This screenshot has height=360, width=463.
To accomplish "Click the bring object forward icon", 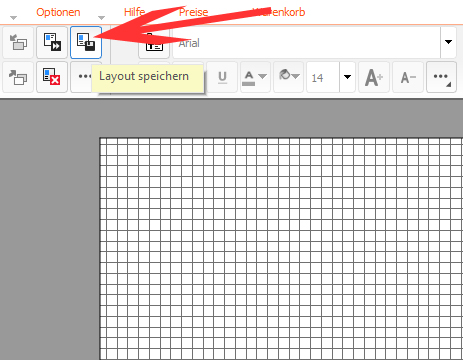I will [x=18, y=77].
